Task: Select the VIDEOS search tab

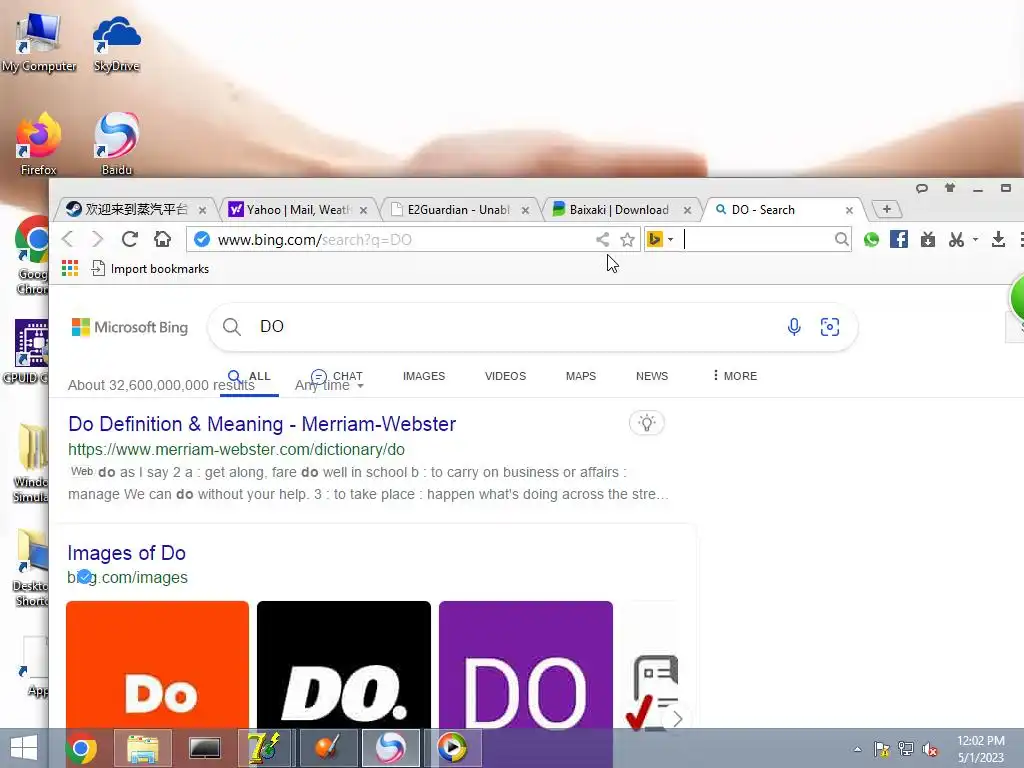Action: pyautogui.click(x=505, y=376)
